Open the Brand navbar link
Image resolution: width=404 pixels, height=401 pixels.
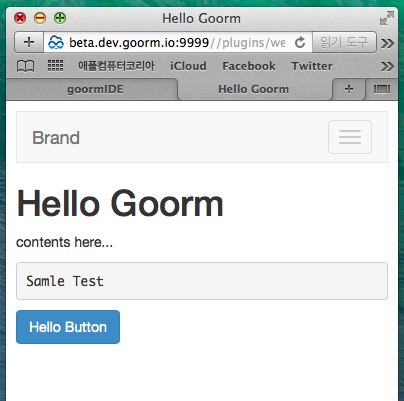(56, 137)
